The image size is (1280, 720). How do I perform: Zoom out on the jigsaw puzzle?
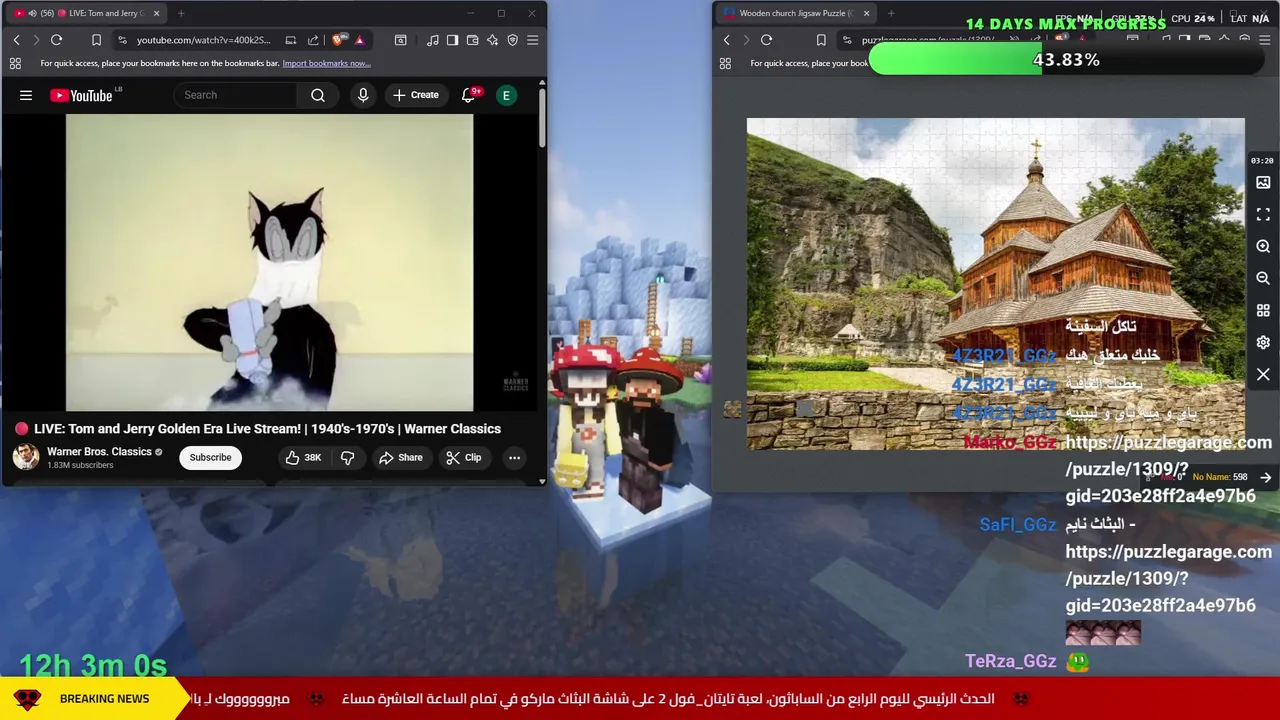pos(1263,279)
